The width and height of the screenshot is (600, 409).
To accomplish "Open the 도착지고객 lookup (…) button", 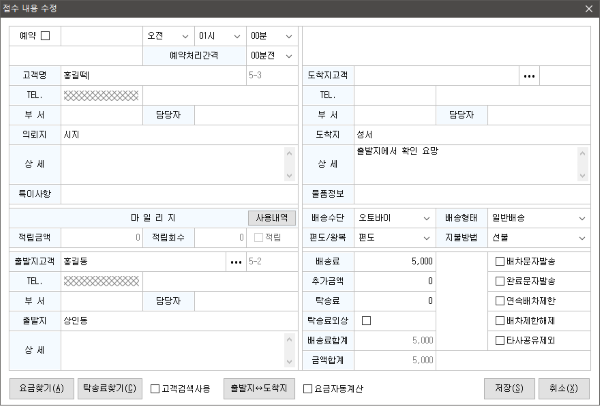I will pyautogui.click(x=530, y=75).
